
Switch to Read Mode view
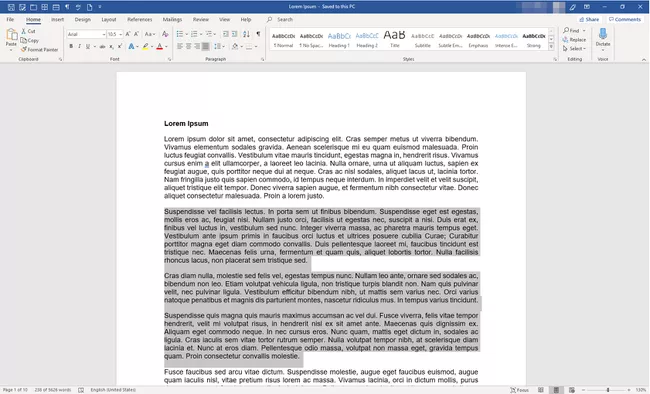541,390
